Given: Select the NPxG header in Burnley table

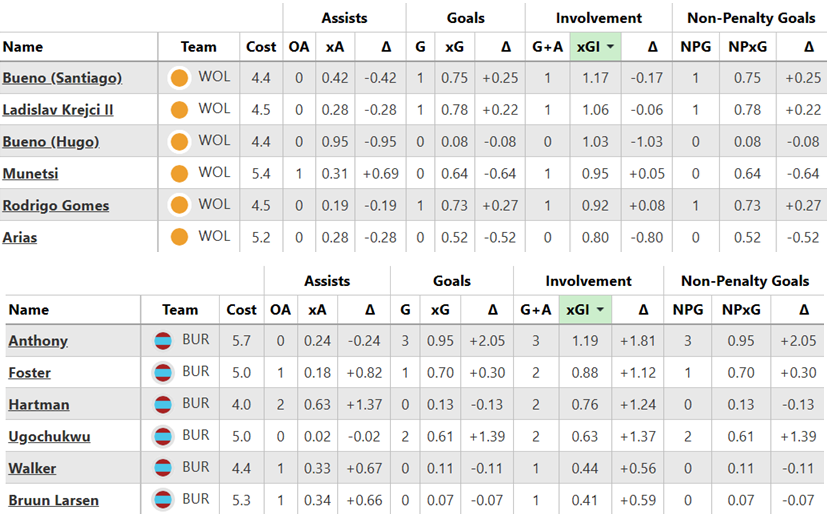Looking at the screenshot, I should point(741,310).
